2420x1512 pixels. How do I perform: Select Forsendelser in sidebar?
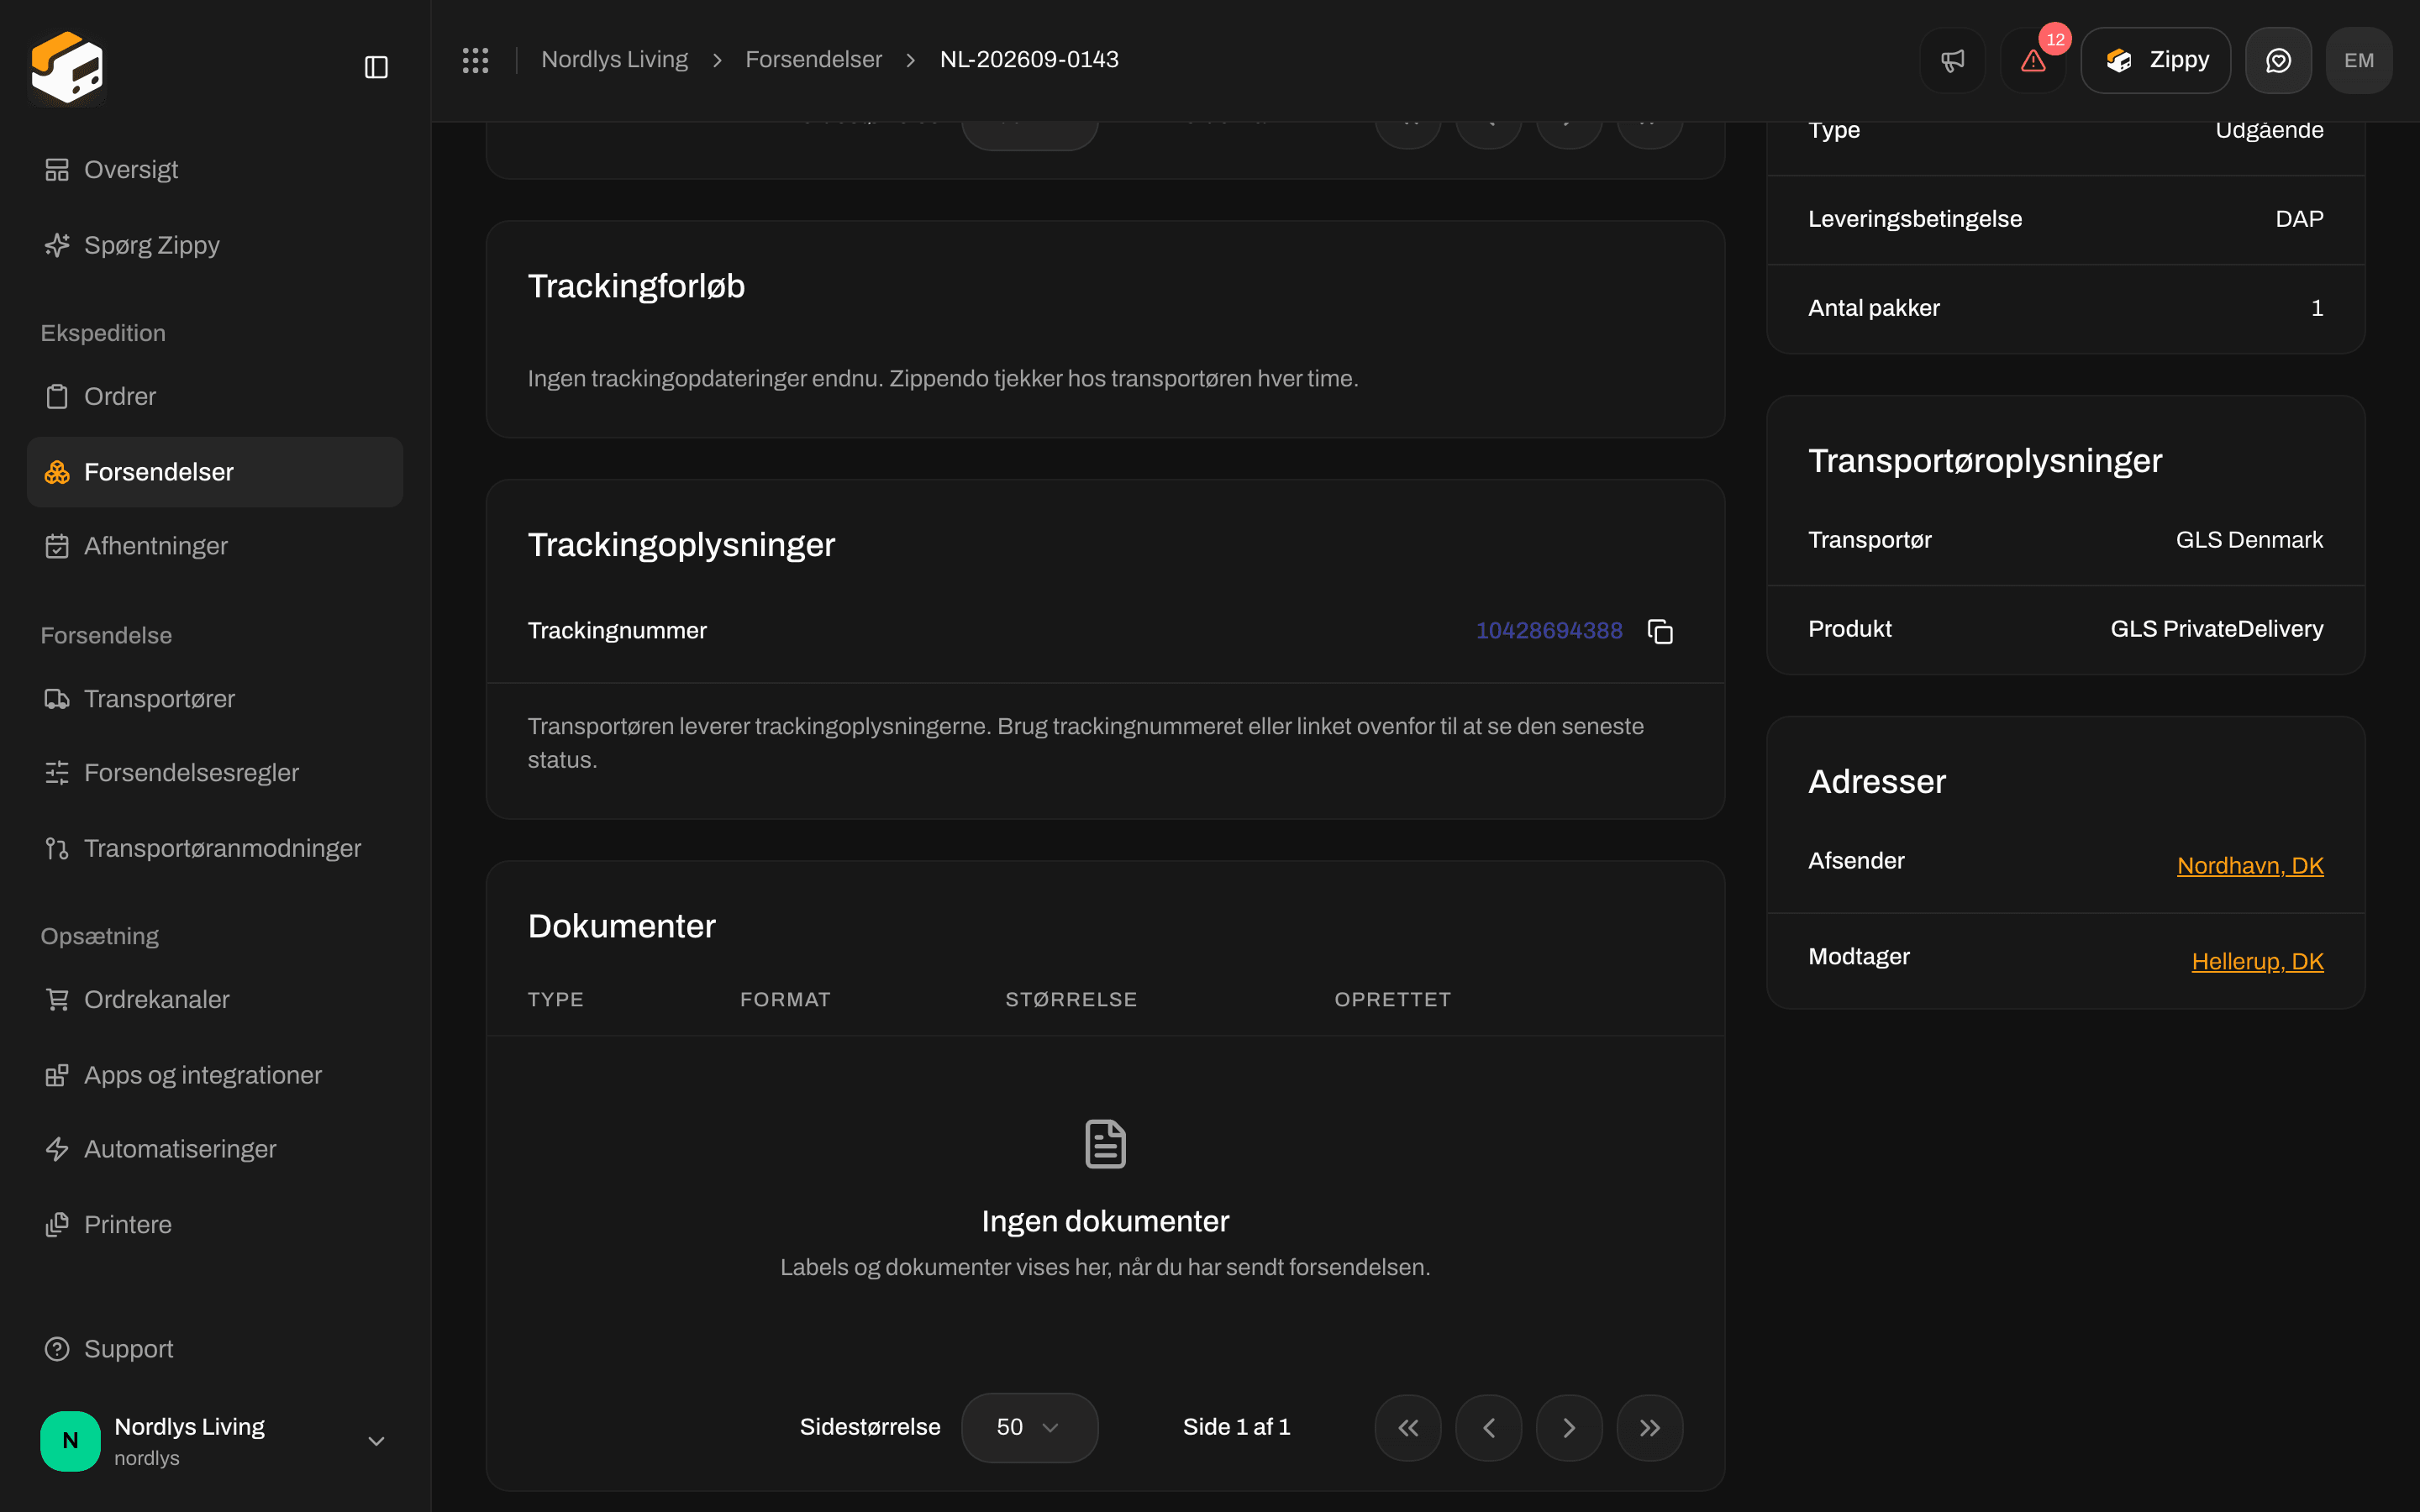[x=215, y=472]
